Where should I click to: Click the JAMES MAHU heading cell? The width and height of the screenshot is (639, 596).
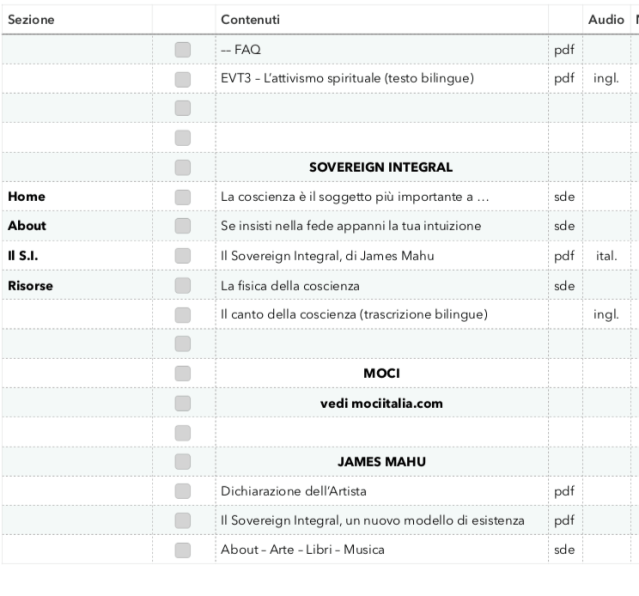pos(380,462)
